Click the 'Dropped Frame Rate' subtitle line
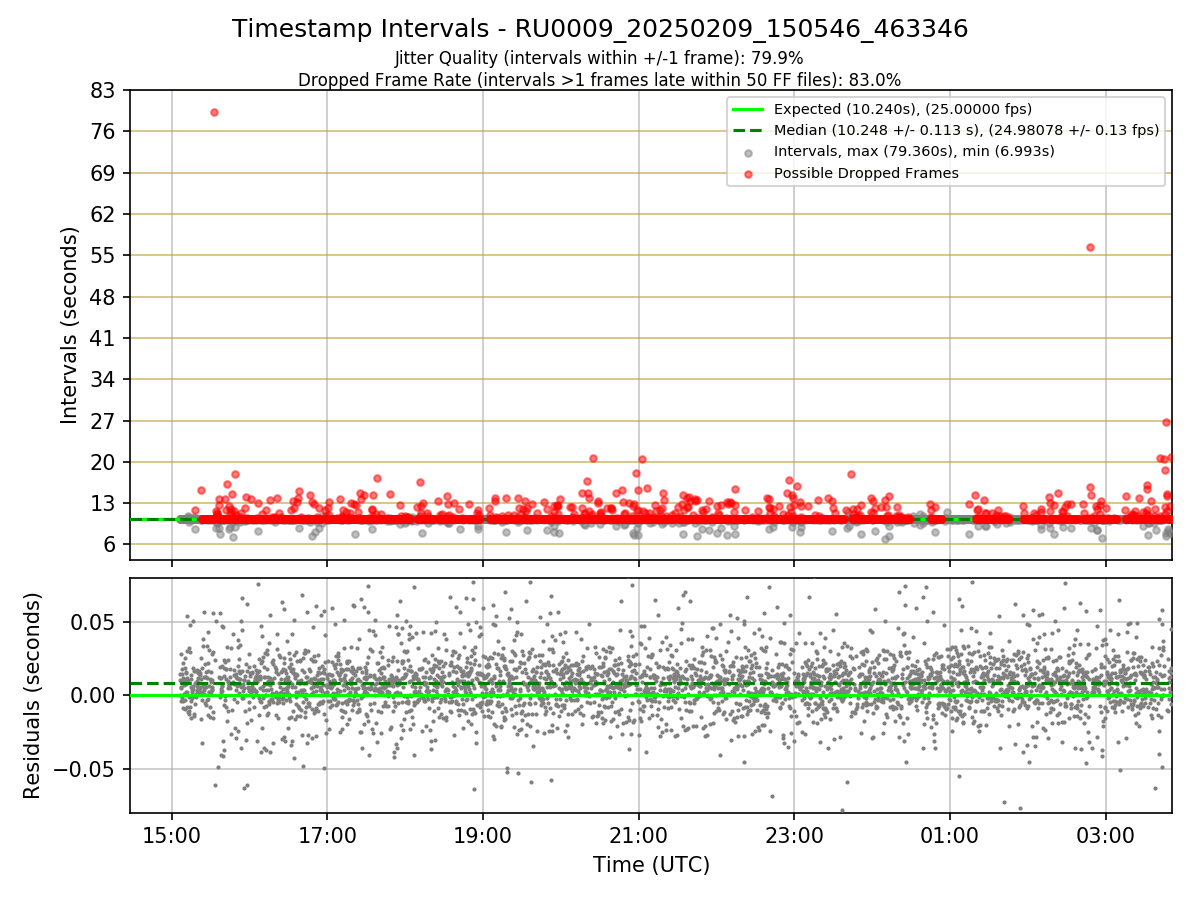Screen dimensions: 1200x900 point(600,80)
